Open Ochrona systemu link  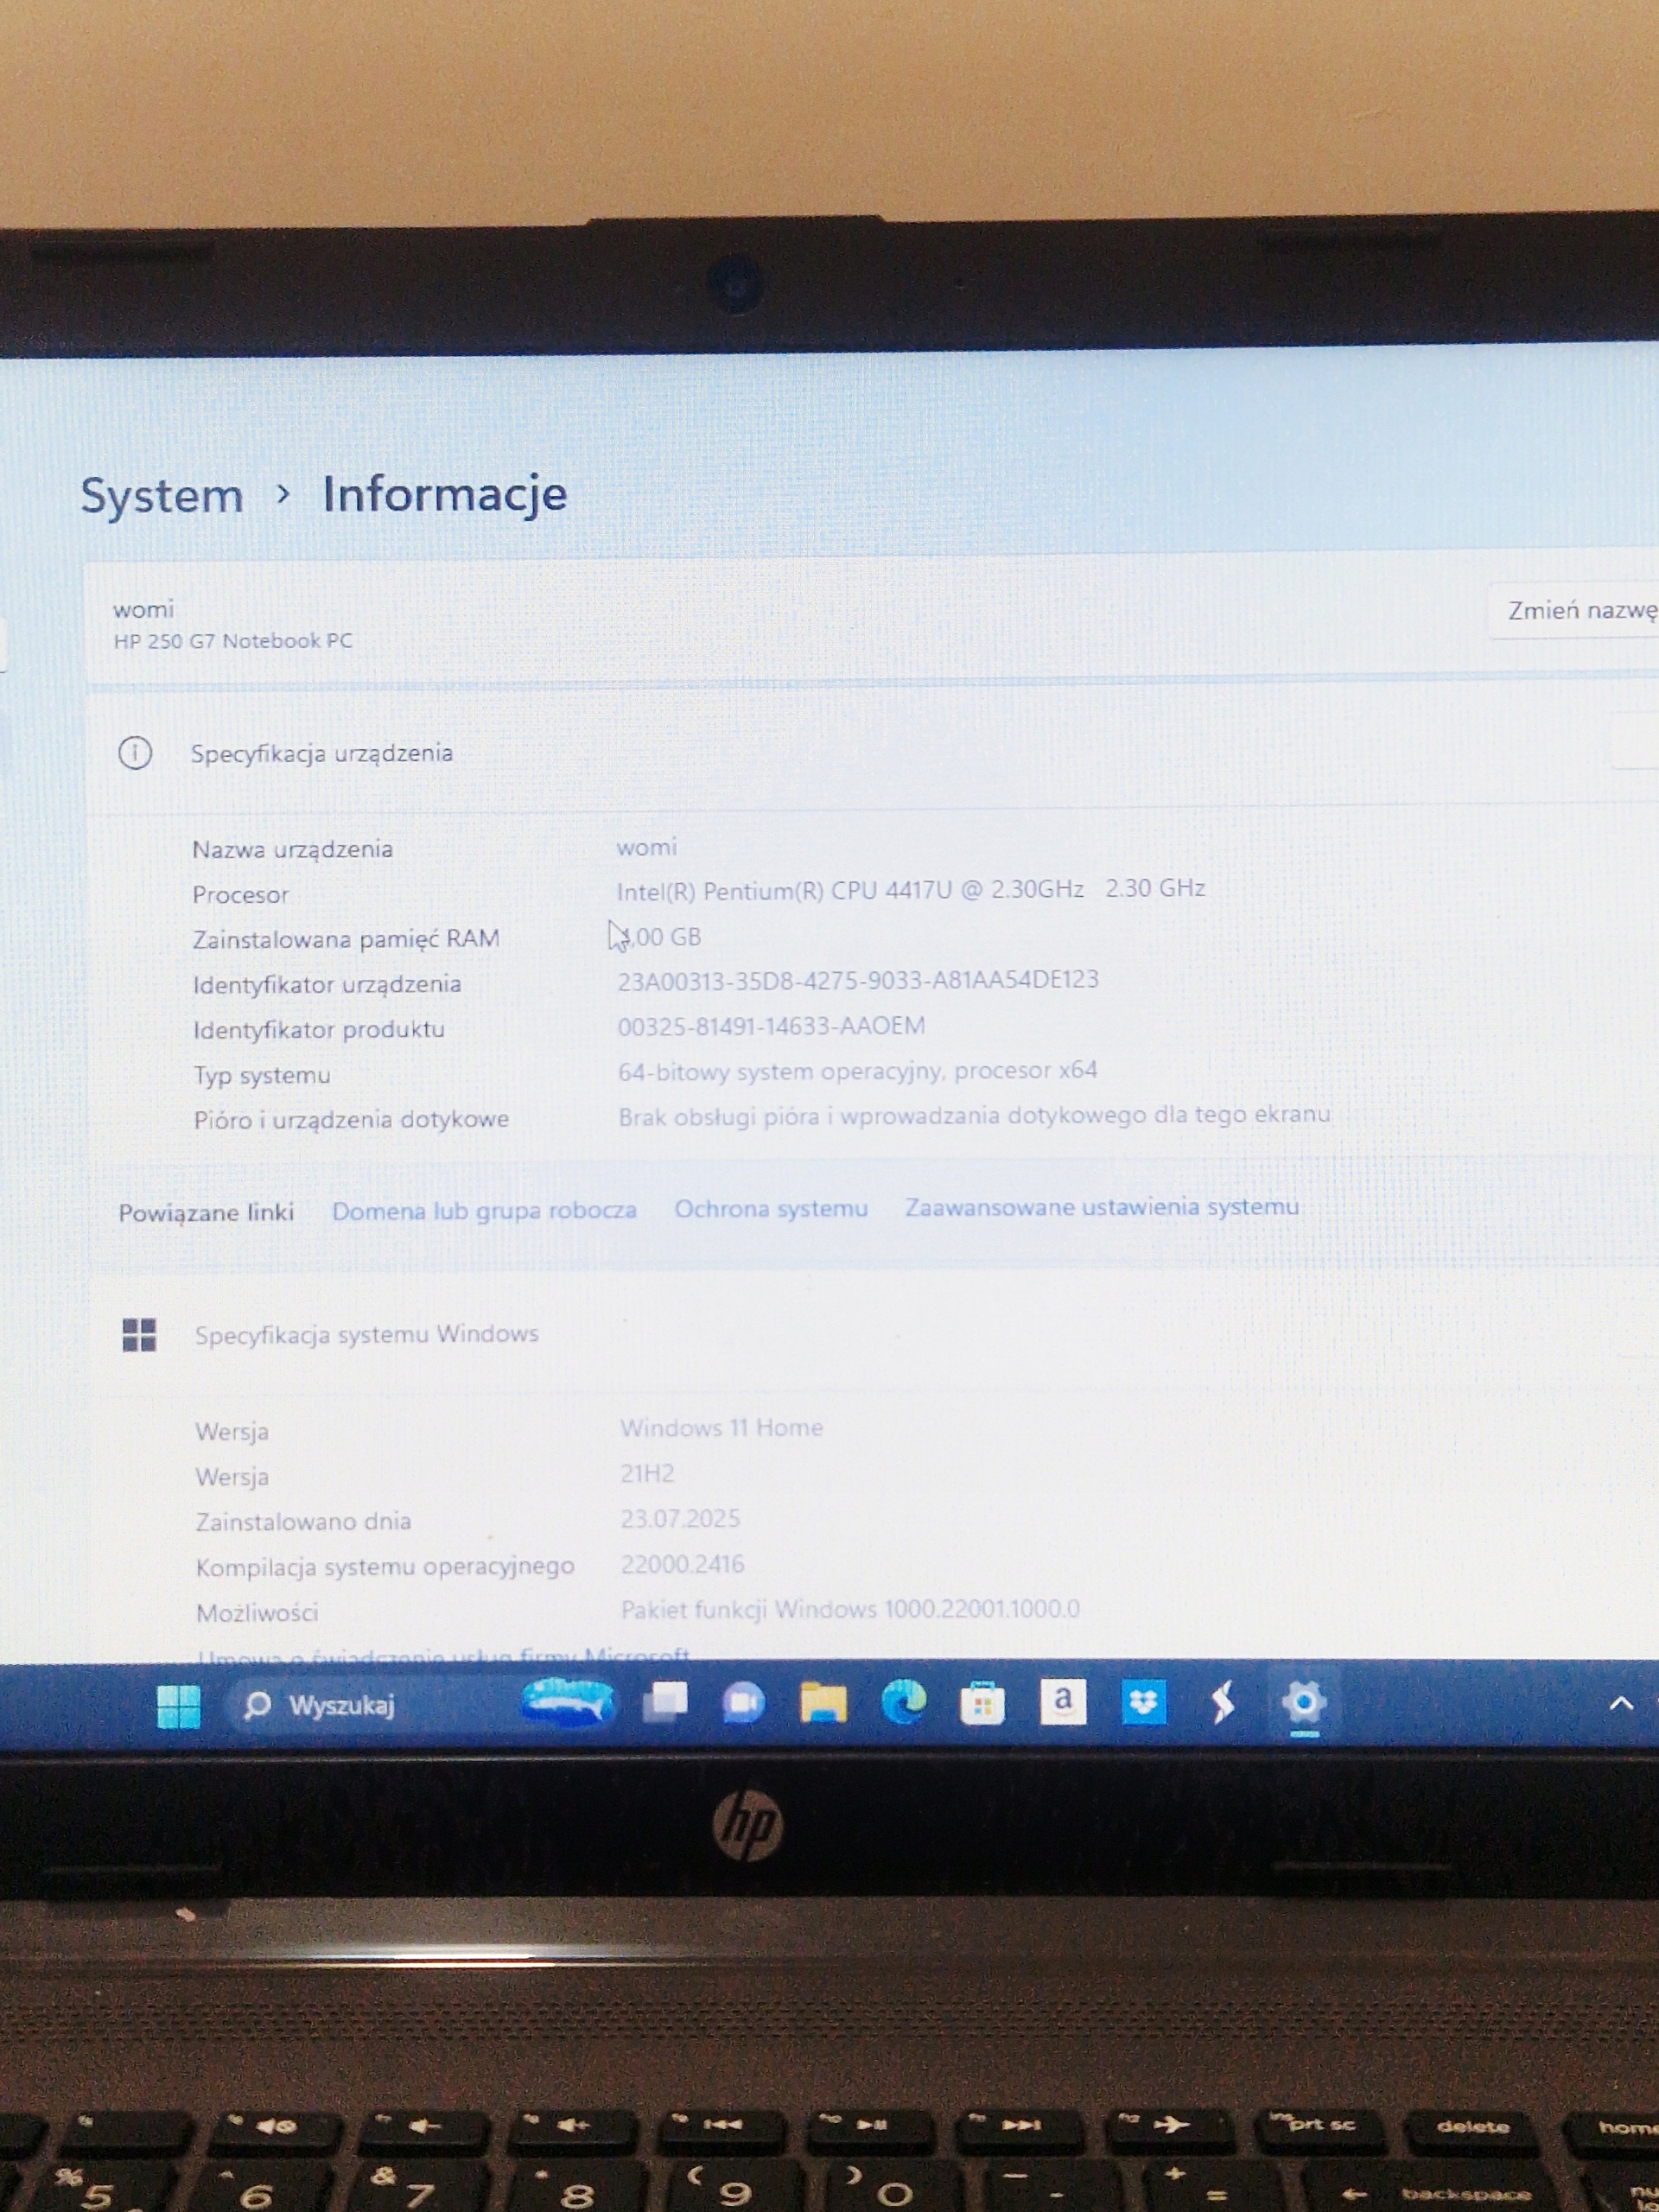point(771,1209)
